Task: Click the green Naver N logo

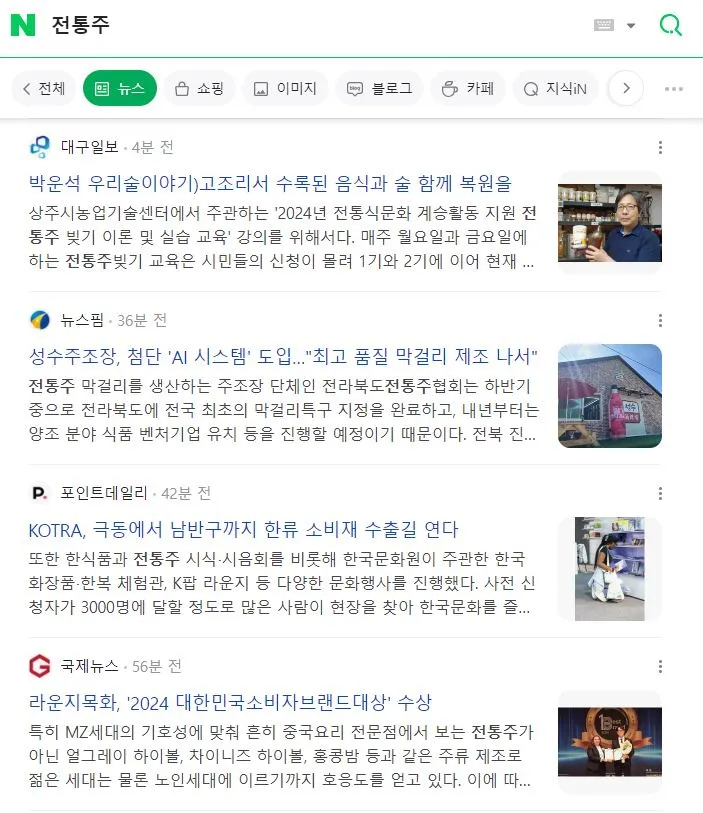Action: click(23, 25)
